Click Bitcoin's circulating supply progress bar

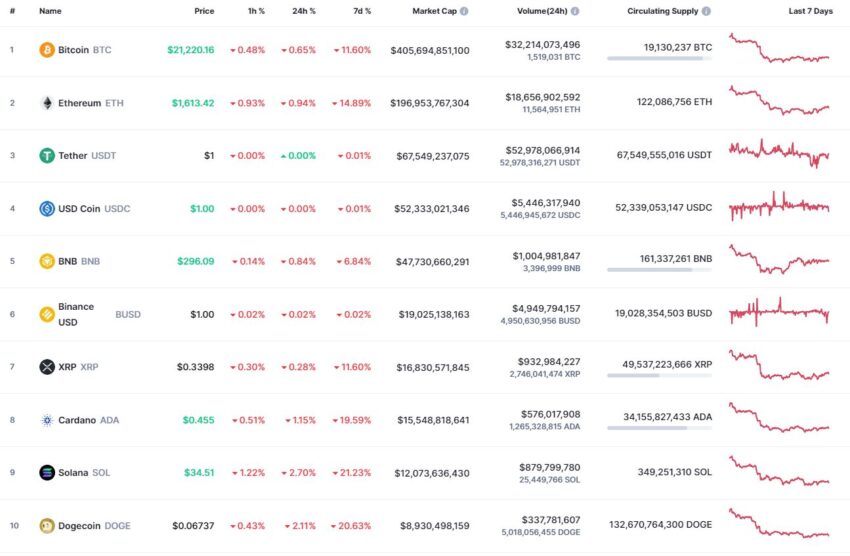pos(659,58)
